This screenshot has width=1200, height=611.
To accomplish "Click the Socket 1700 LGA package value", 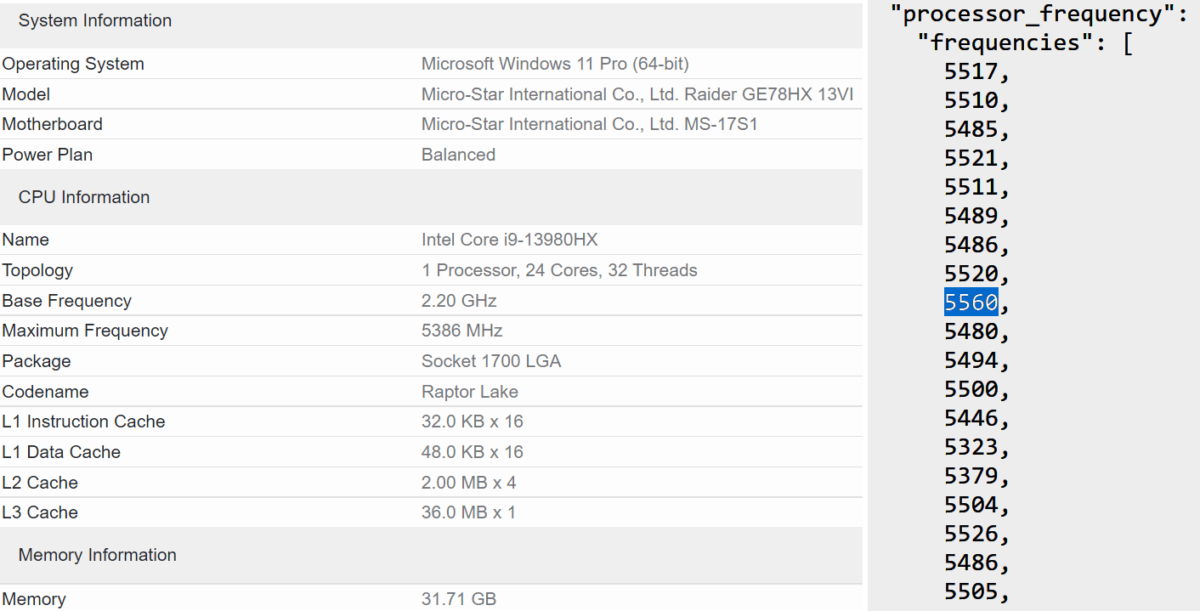I will pos(491,361).
